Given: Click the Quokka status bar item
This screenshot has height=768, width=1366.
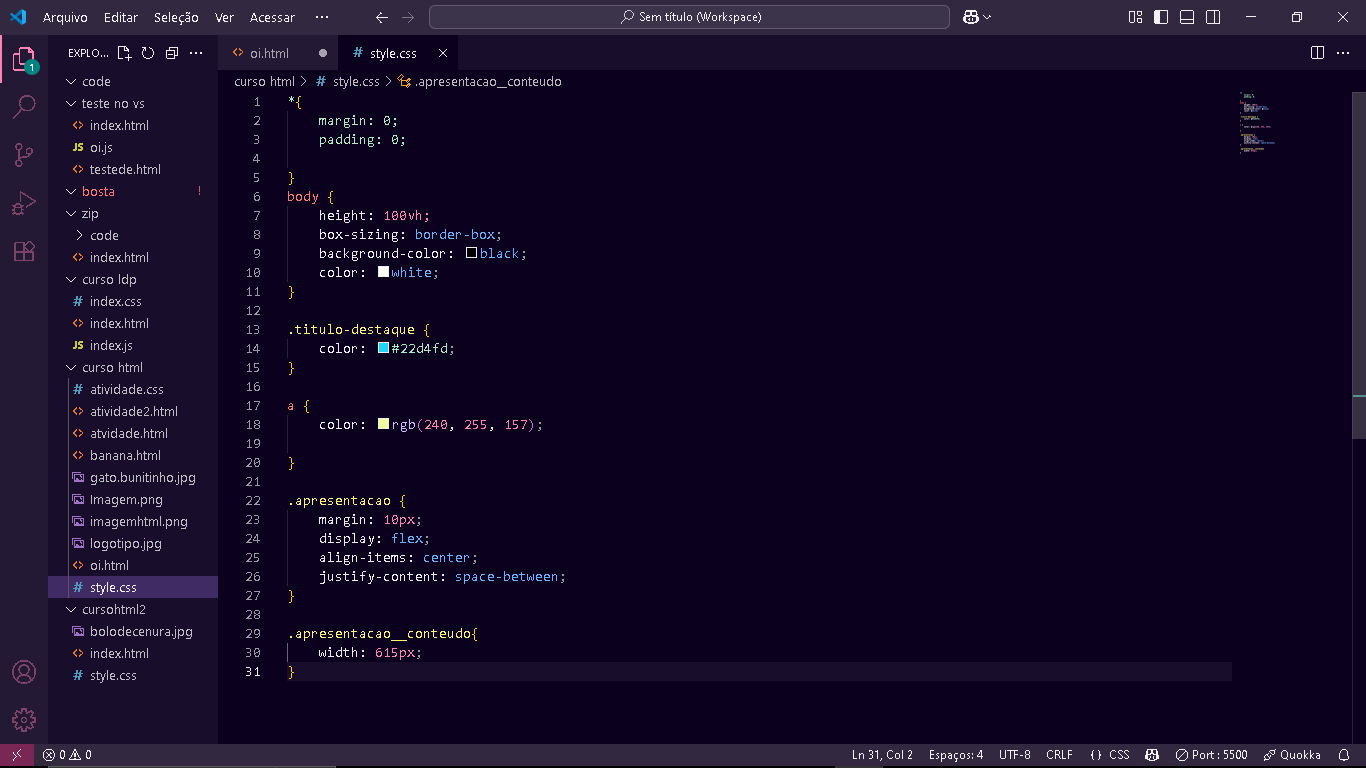Looking at the screenshot, I should coord(1292,755).
